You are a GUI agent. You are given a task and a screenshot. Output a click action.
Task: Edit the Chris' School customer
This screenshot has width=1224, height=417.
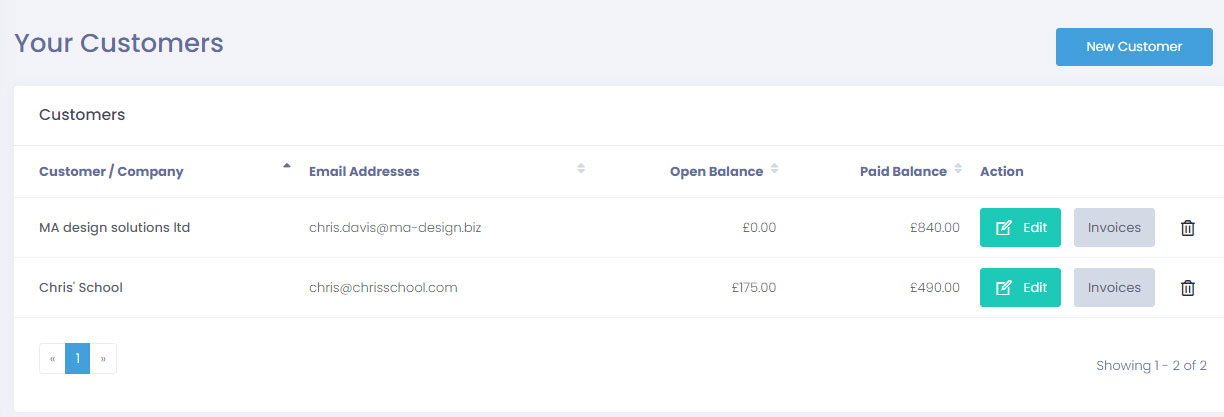tap(1020, 288)
